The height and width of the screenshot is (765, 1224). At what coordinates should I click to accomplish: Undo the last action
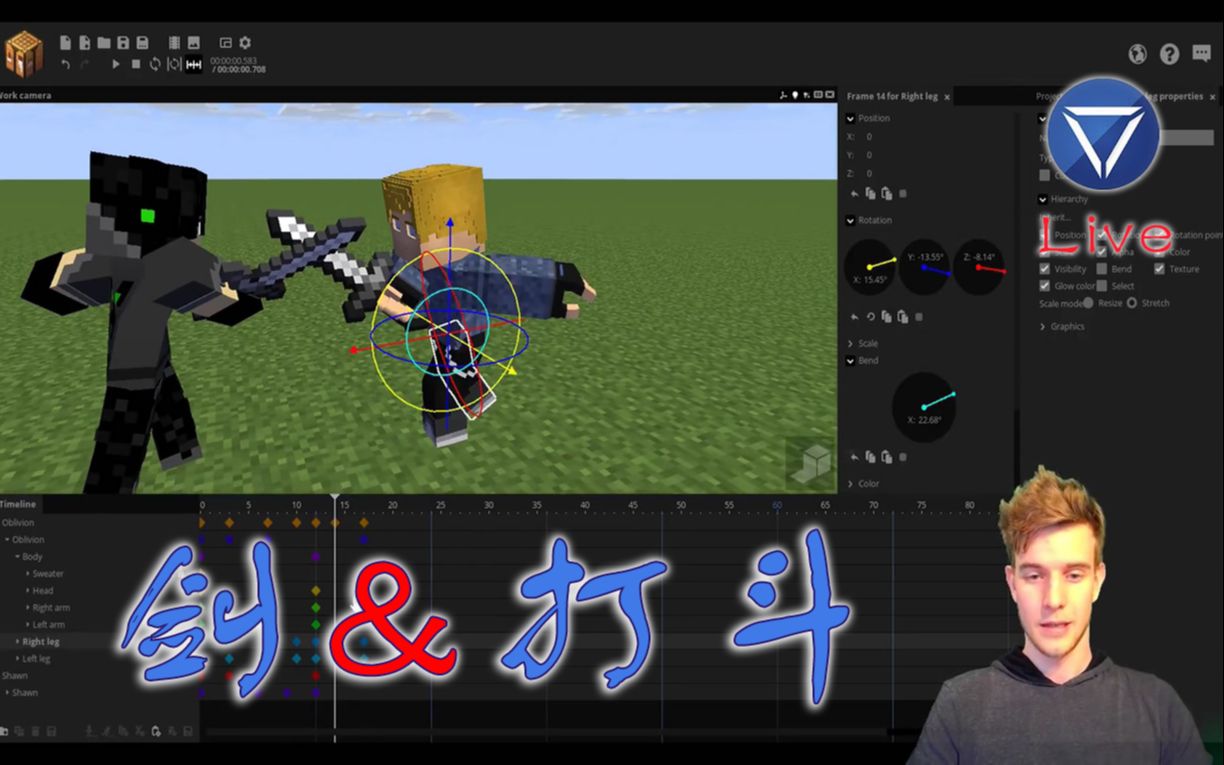click(x=66, y=64)
